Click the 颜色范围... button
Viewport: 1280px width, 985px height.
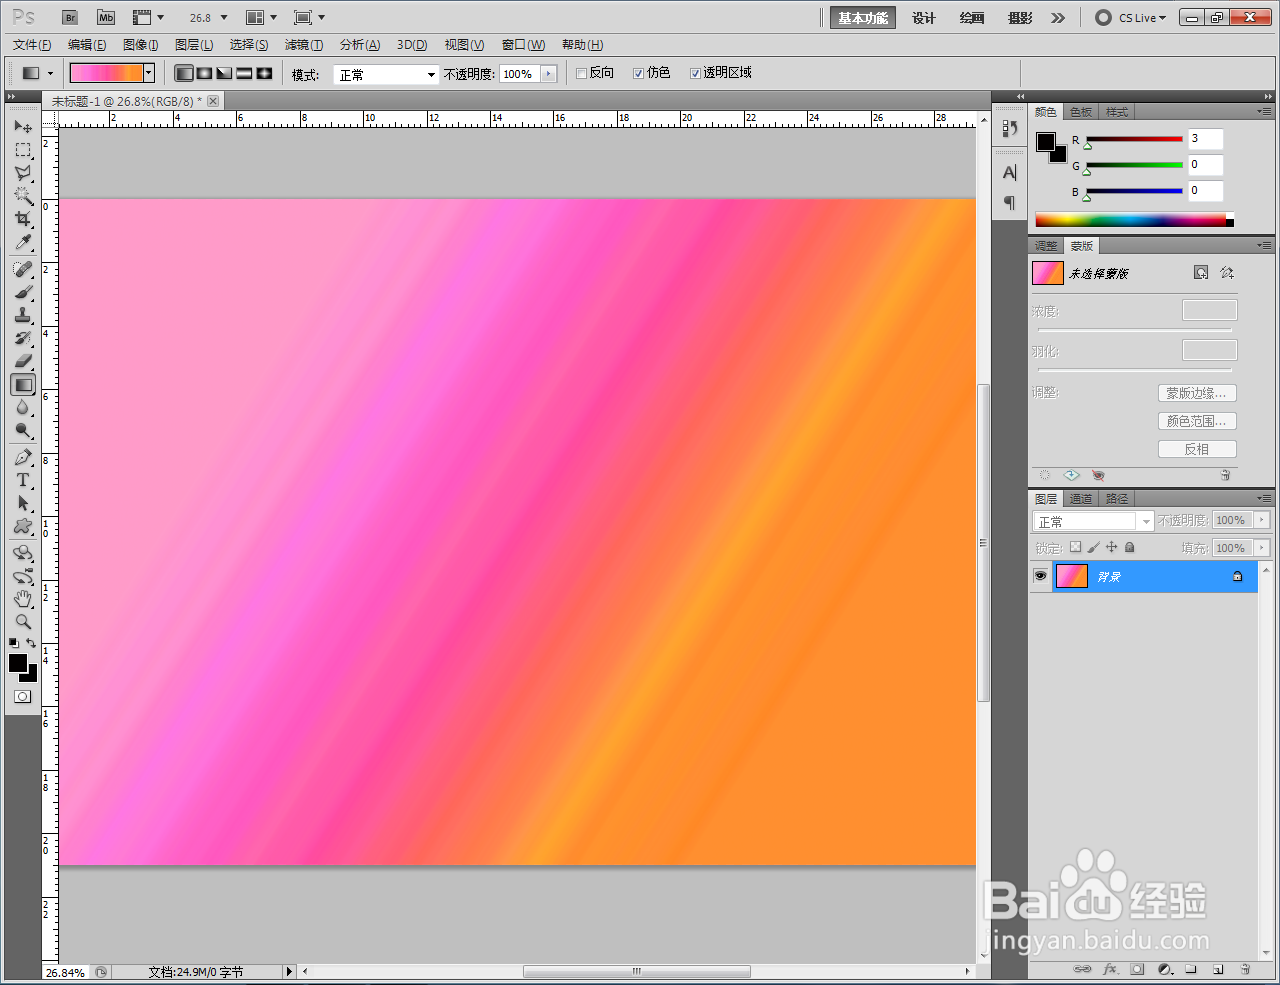[1197, 421]
